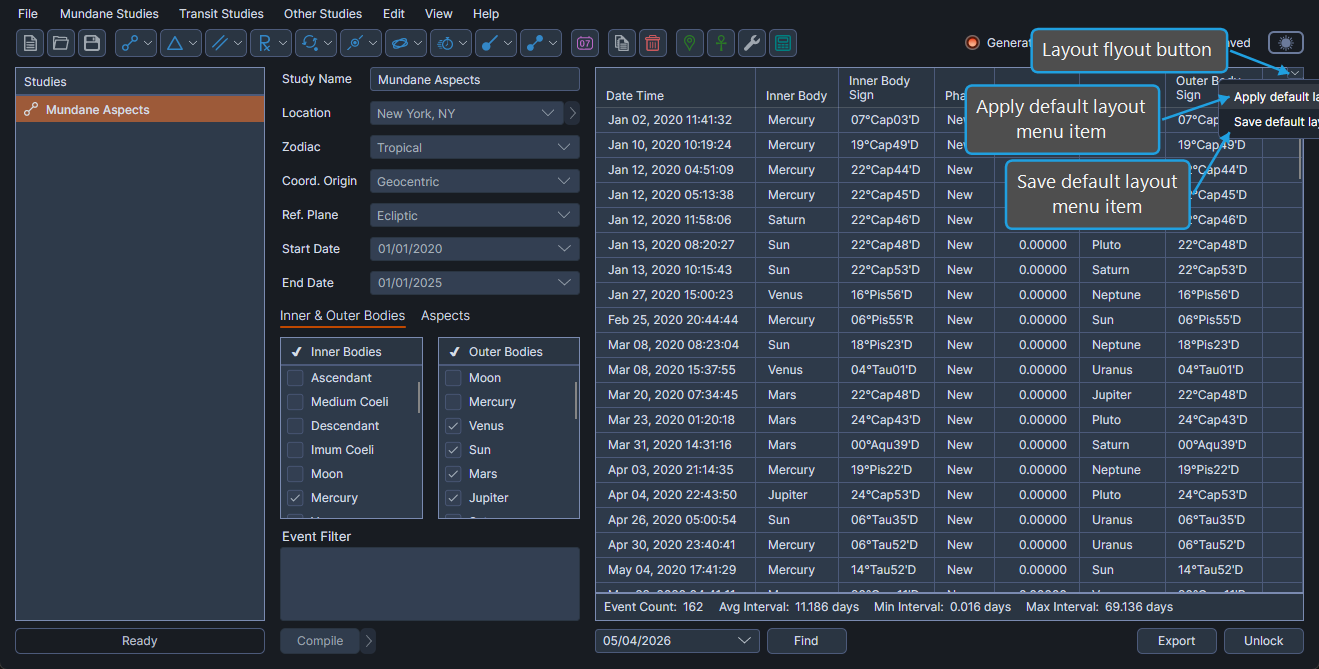1319x669 pixels.
Task: Select row Jan 27, 2020 15:00:23
Action: click(x=949, y=295)
